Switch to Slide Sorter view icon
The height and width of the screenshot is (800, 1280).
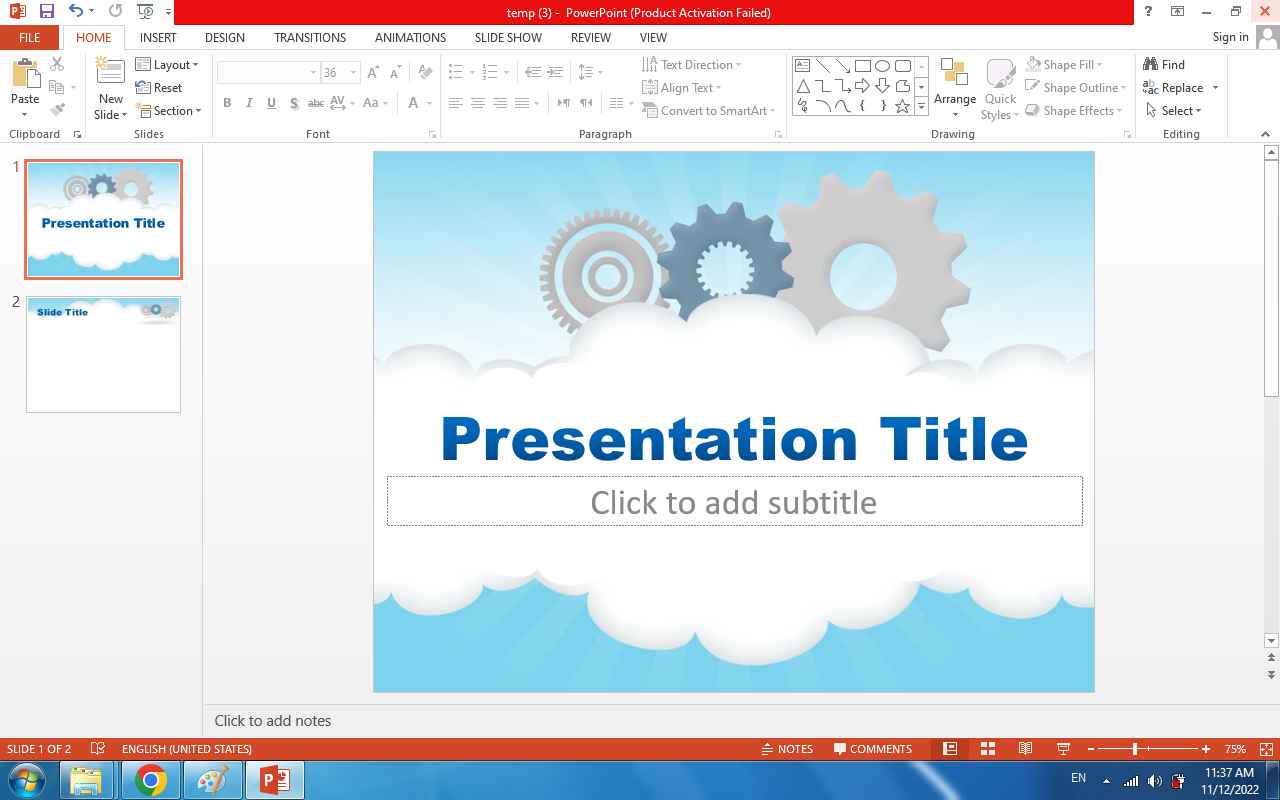[987, 749]
